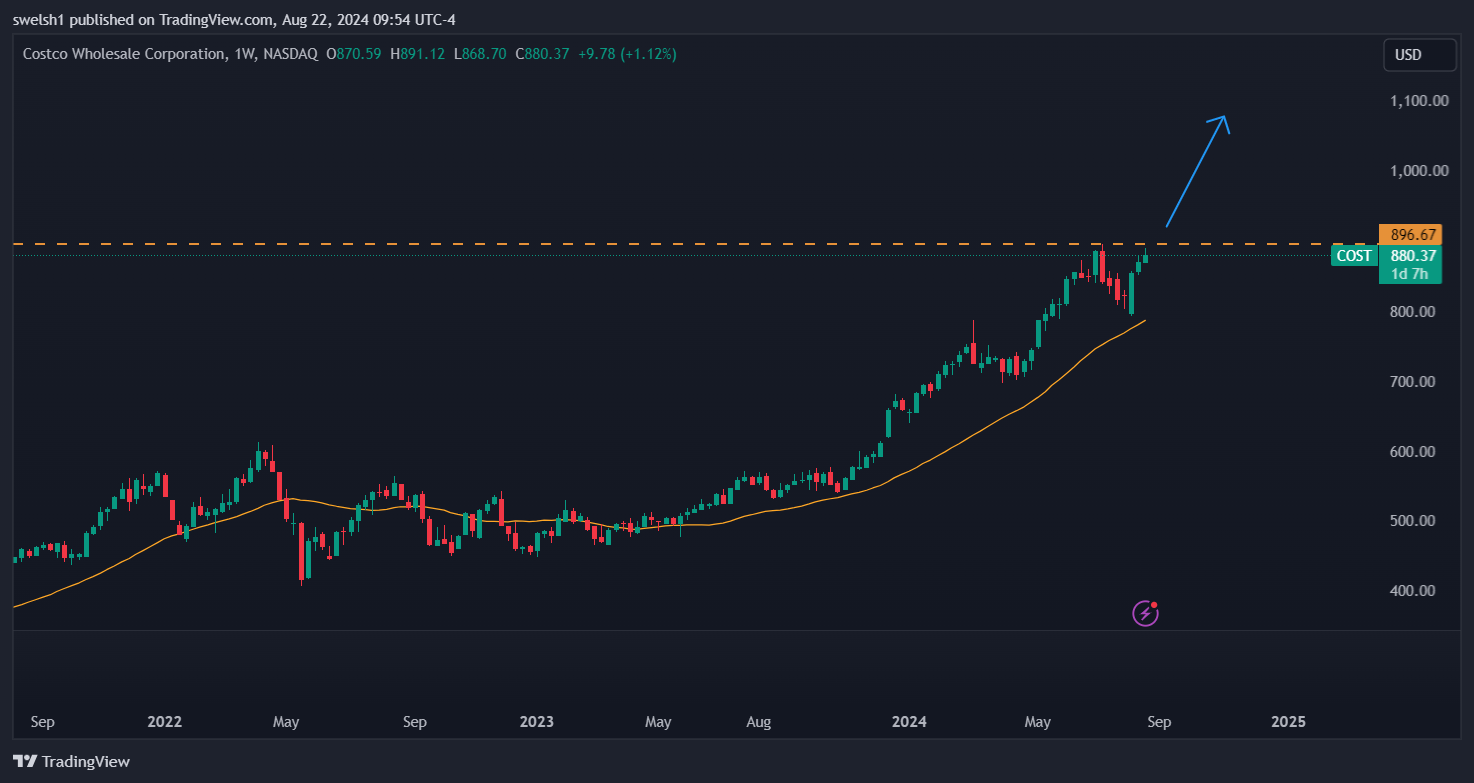Click the purple lightning bolt event icon
The width and height of the screenshot is (1474, 783).
click(1145, 613)
